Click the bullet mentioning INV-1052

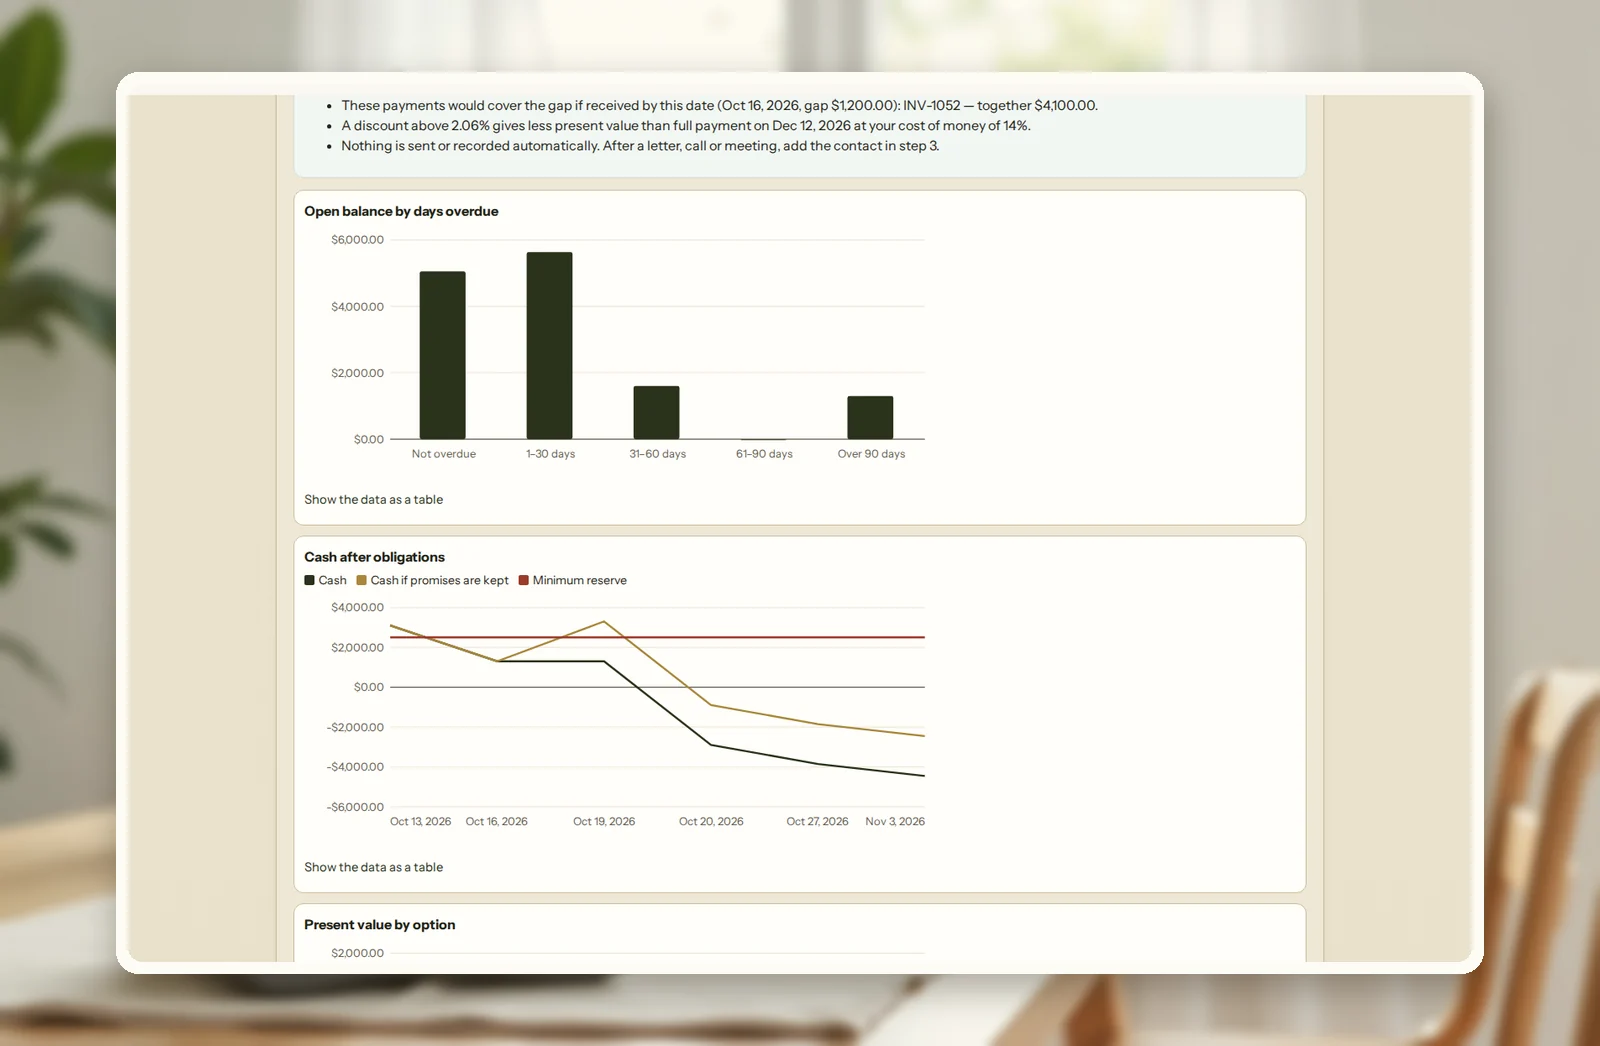[x=719, y=106]
